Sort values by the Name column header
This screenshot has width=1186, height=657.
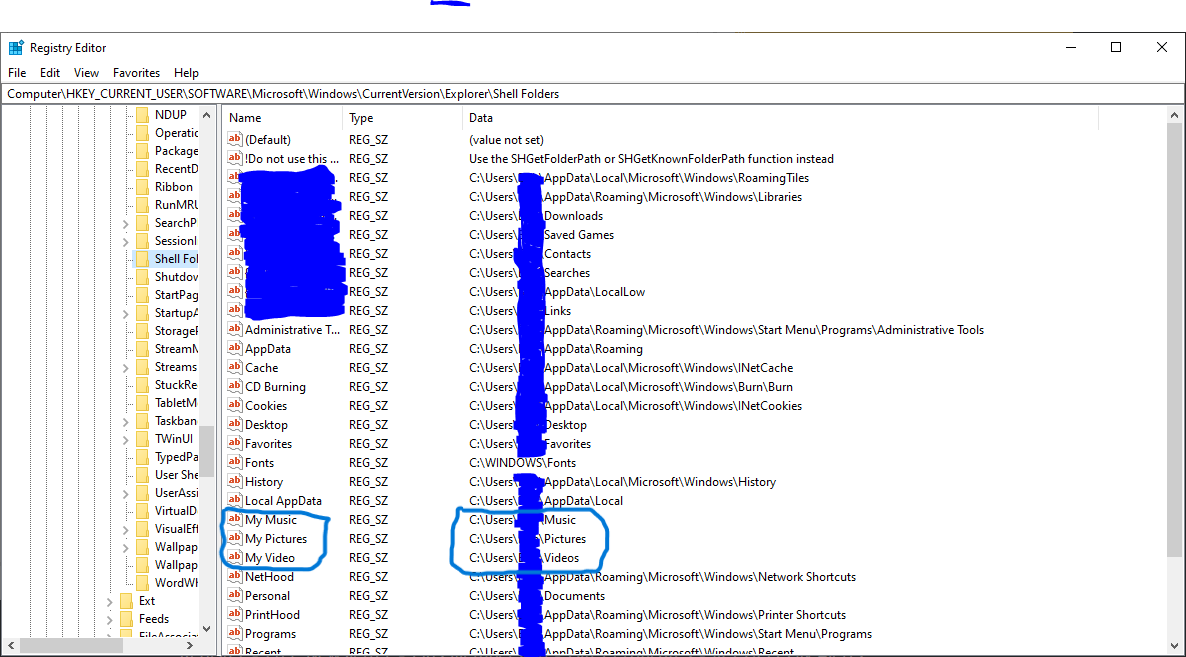[280, 118]
